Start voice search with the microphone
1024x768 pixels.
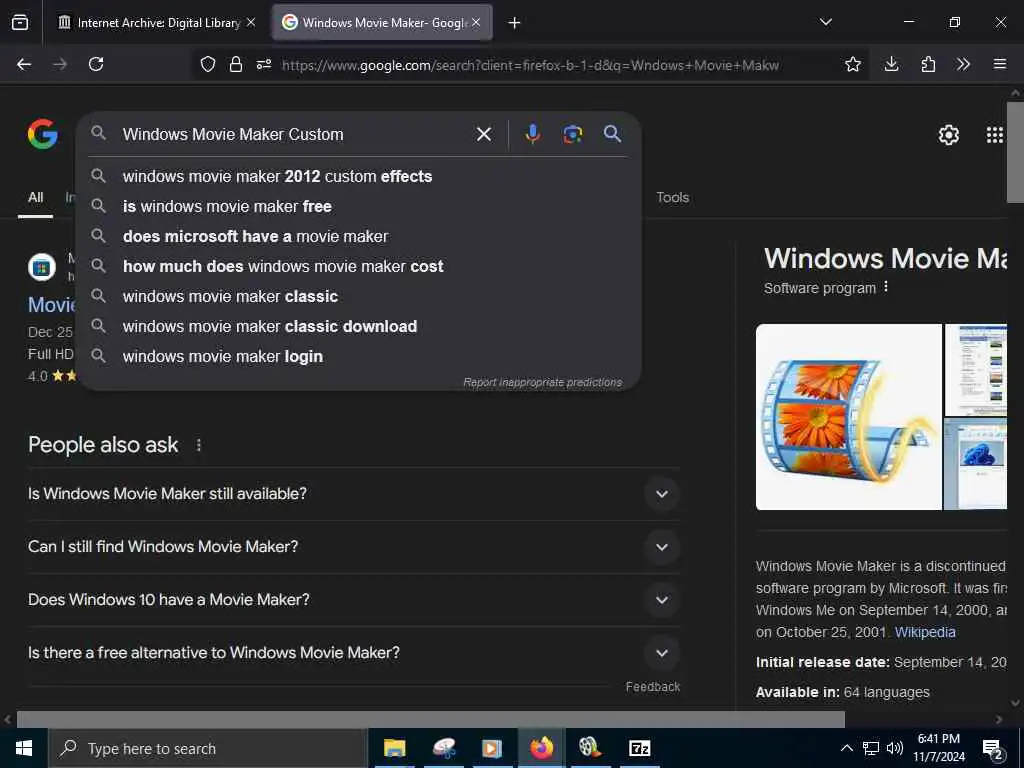click(x=533, y=134)
